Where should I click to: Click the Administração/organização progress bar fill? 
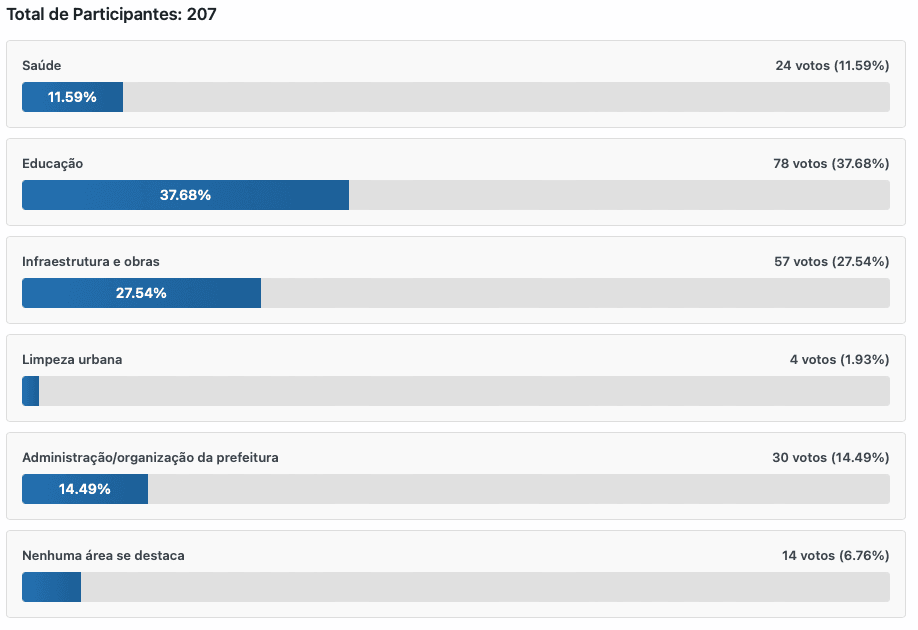click(x=85, y=489)
